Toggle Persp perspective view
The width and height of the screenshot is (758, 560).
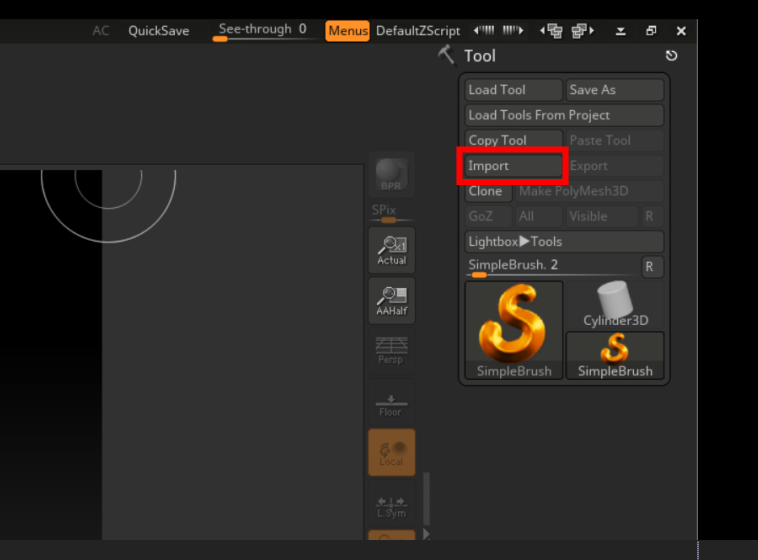click(392, 351)
